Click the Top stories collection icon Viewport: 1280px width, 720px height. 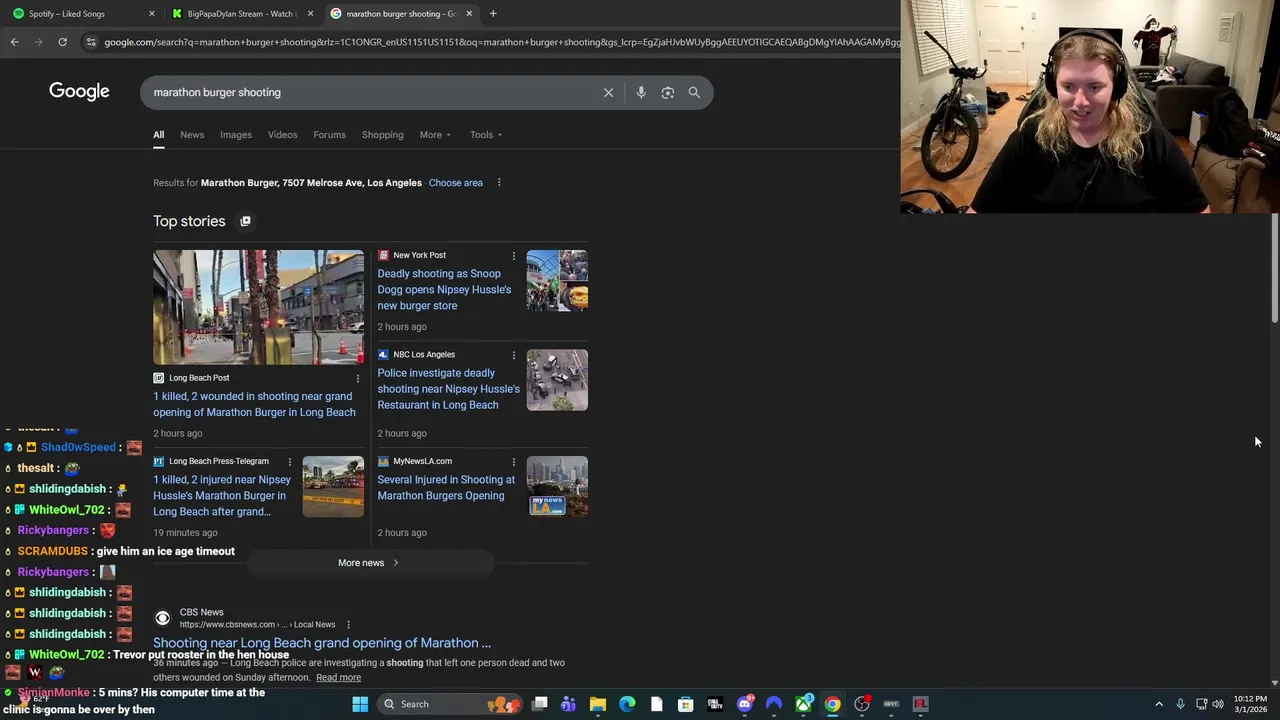pos(245,221)
